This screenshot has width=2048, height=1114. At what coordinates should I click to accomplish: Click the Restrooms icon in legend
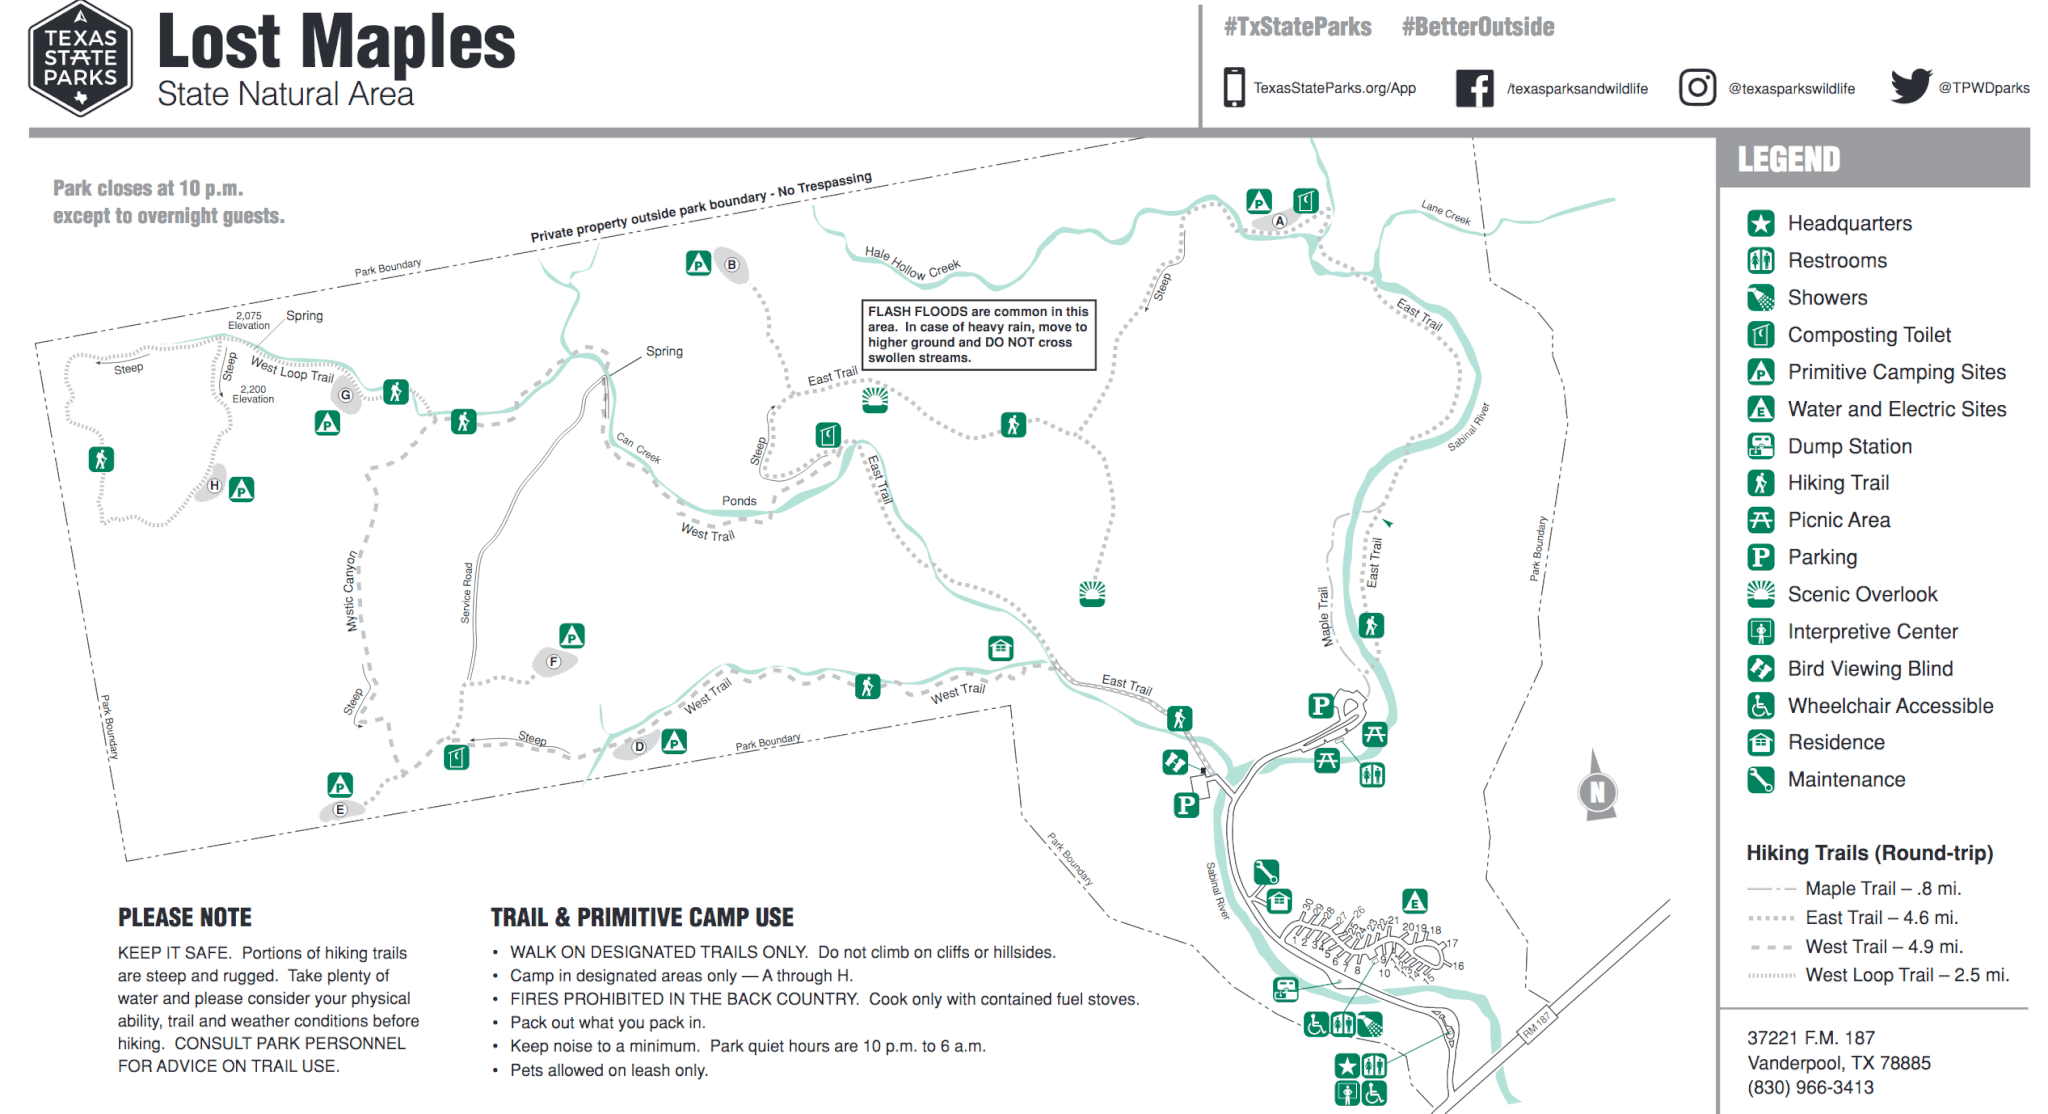(x=1761, y=260)
